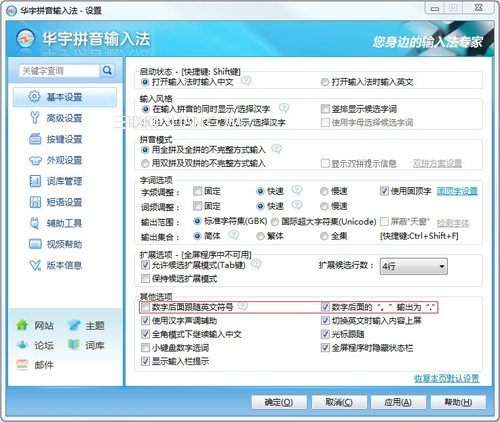500x422 pixels.
Task: Click the 基本设置 gear icon
Action: click(x=35, y=97)
